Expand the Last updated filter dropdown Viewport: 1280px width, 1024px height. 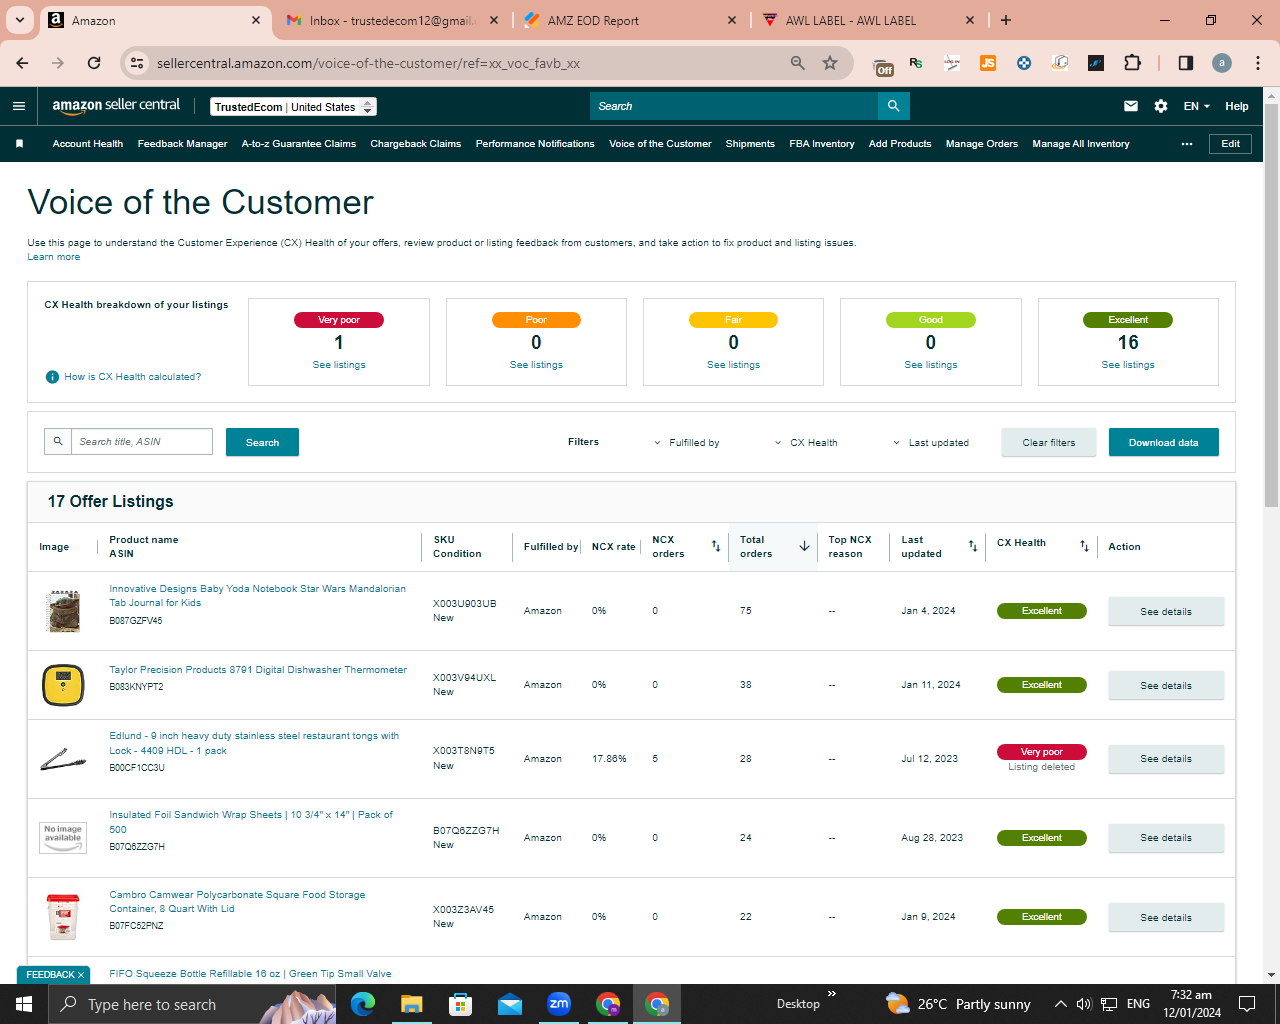(931, 443)
